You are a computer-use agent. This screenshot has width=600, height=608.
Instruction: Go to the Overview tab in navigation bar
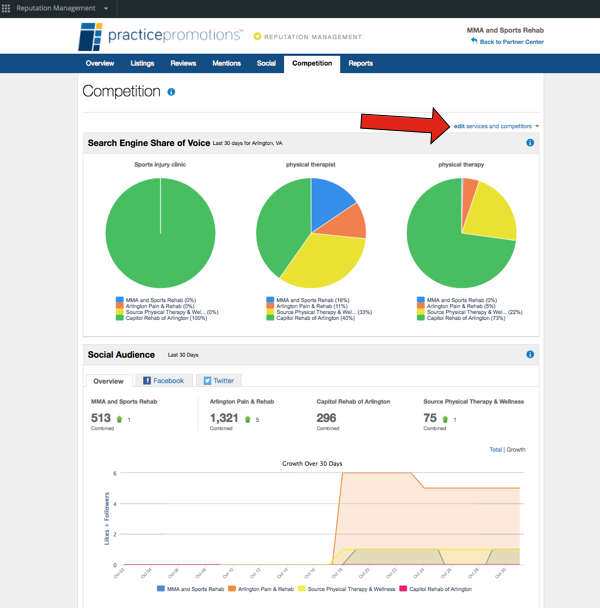(100, 63)
